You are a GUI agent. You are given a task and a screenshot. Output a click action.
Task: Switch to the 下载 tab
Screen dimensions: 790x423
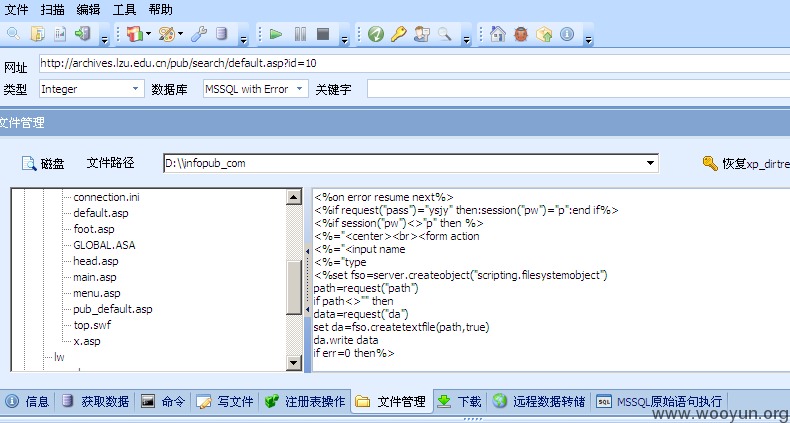(459, 401)
